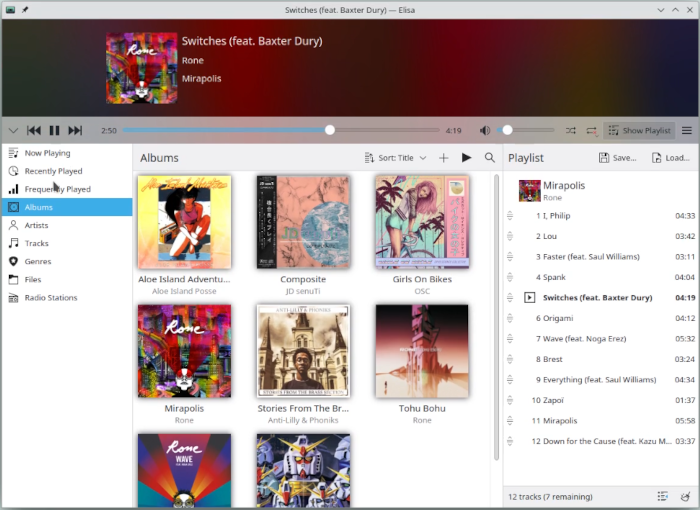Click the playing indicator on Switches row

(x=529, y=297)
